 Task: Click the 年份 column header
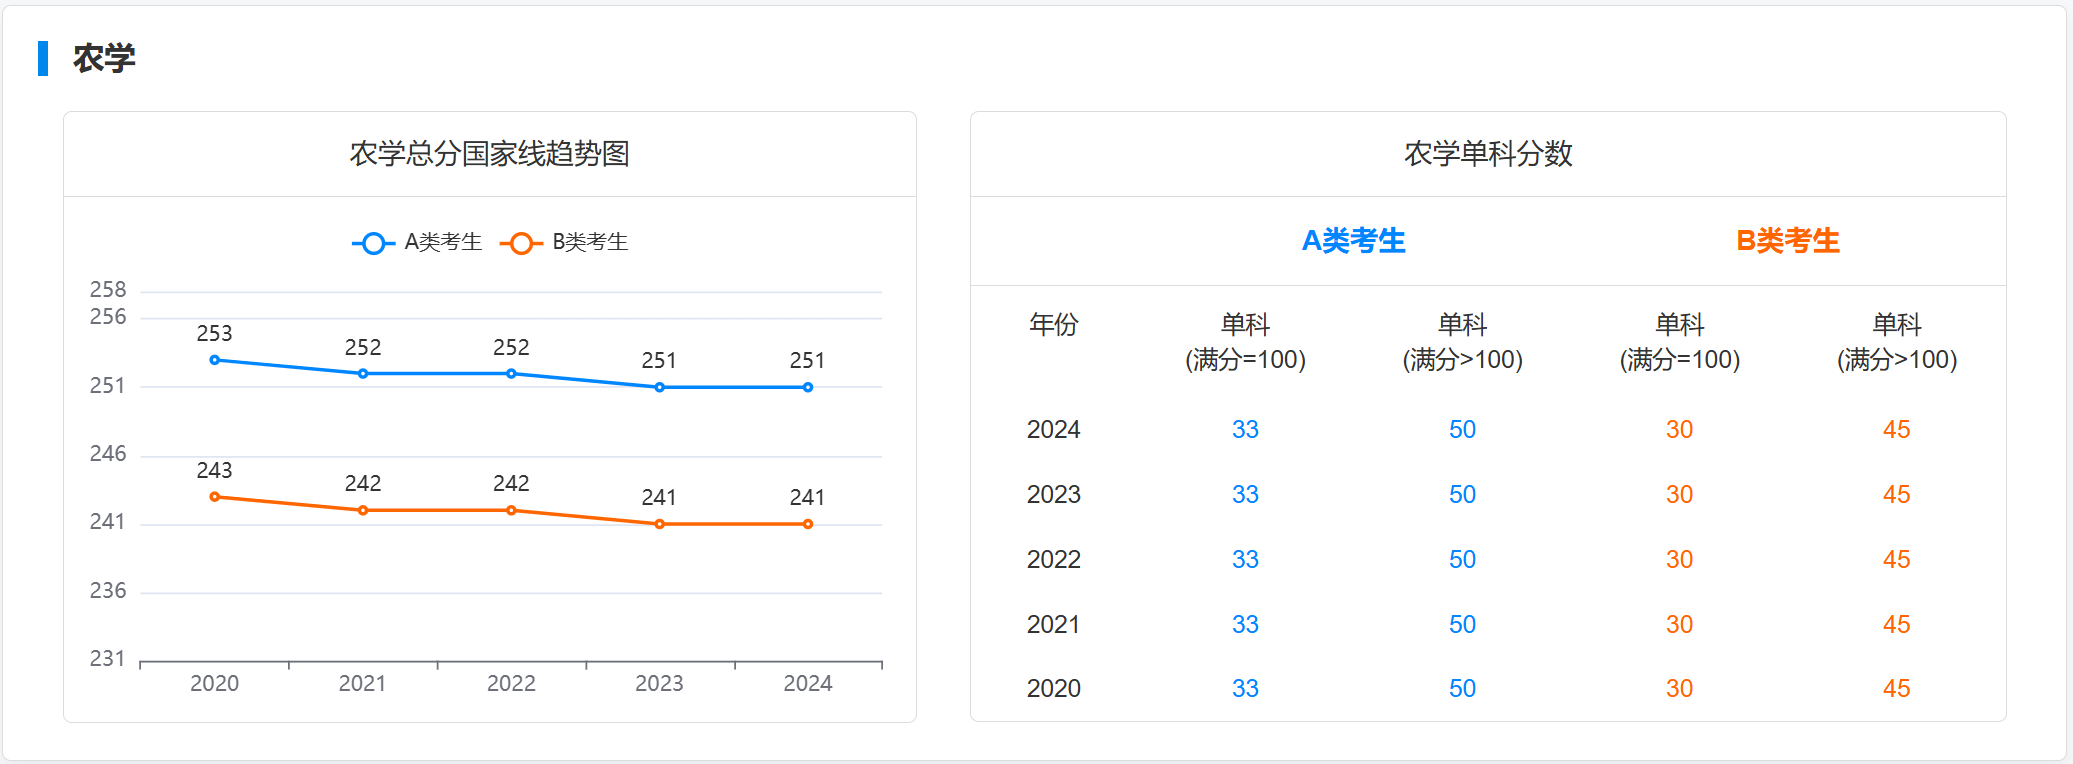1053,325
